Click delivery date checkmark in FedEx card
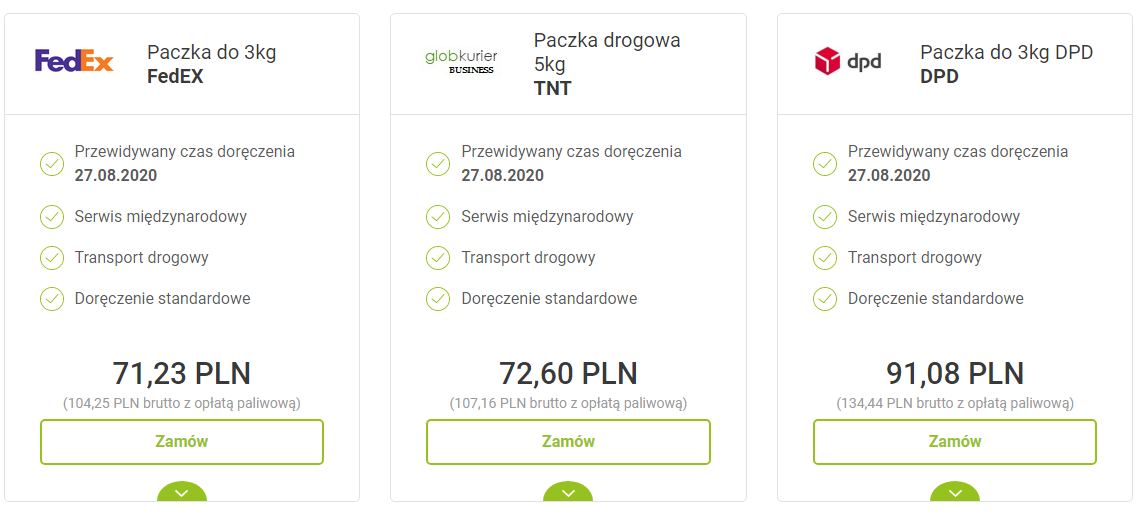The width and height of the screenshot is (1145, 514). tap(52, 164)
